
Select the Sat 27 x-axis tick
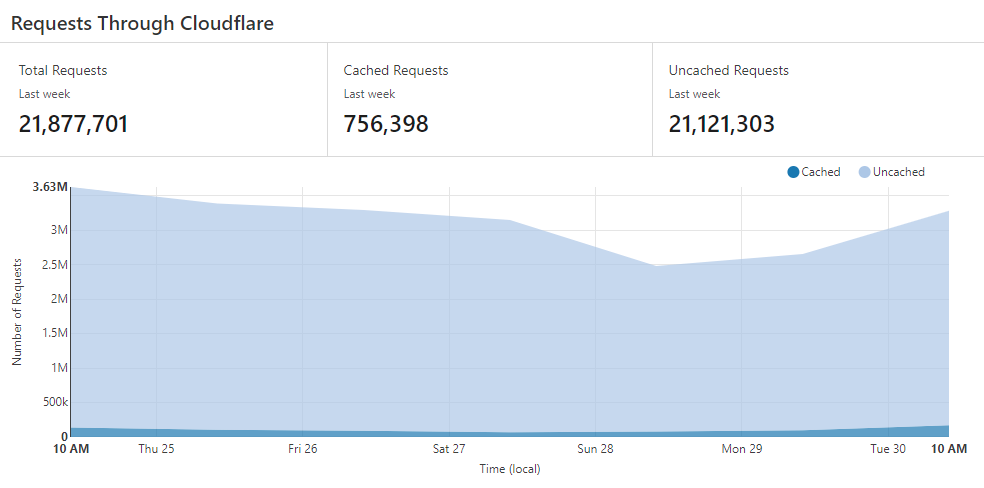tap(449, 449)
